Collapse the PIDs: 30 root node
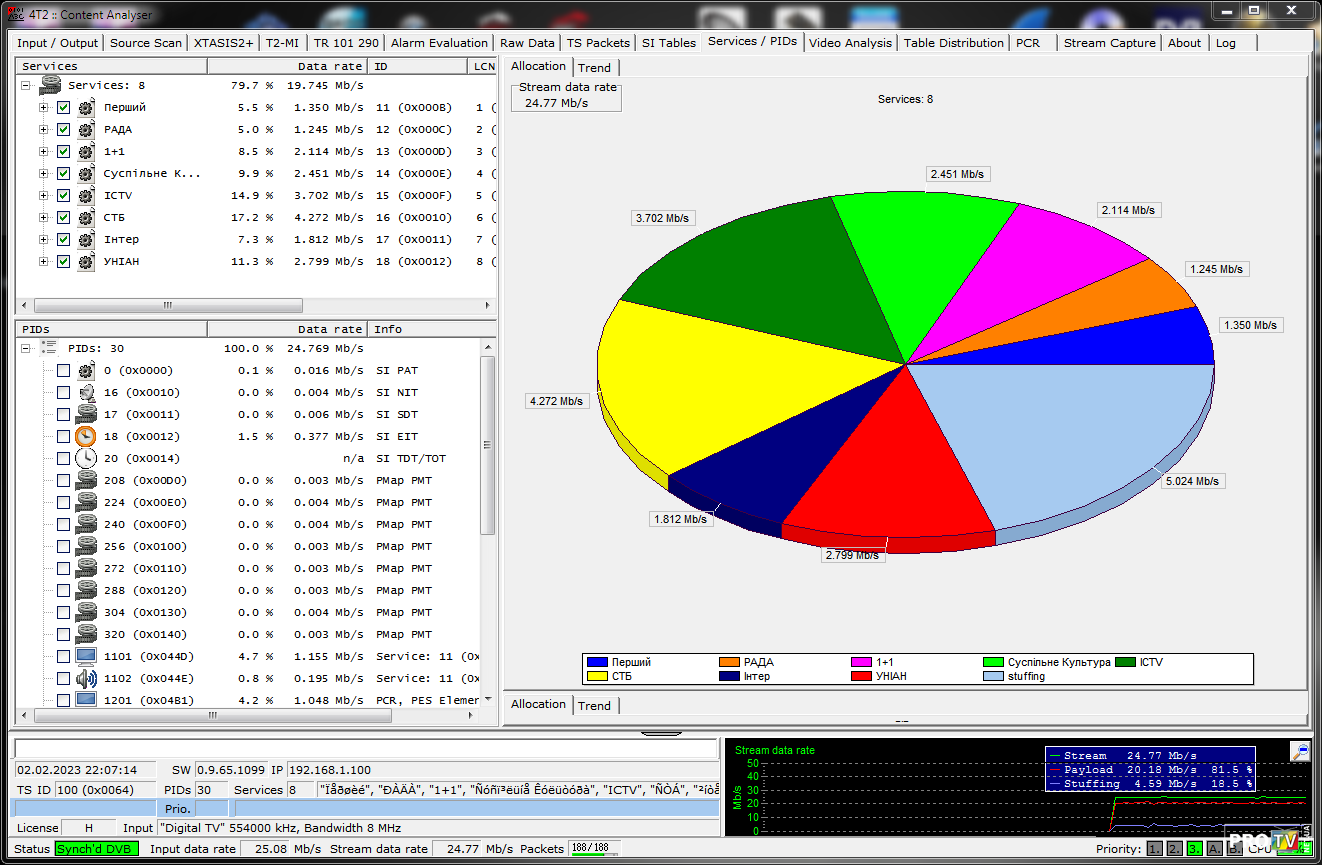 click(26, 349)
